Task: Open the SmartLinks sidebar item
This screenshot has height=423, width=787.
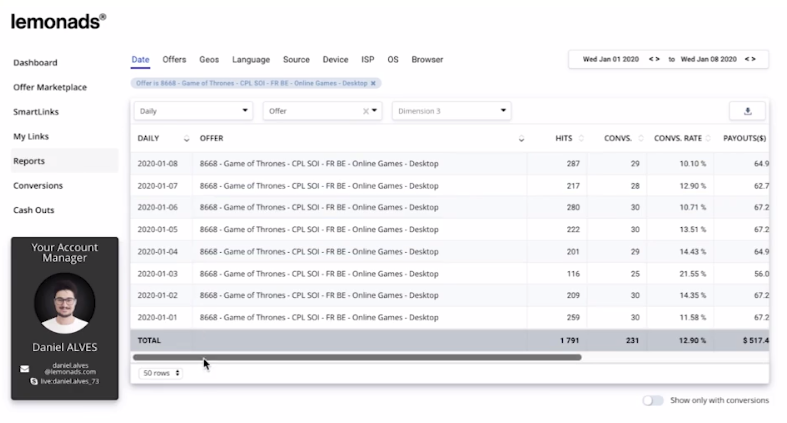Action: 36,112
